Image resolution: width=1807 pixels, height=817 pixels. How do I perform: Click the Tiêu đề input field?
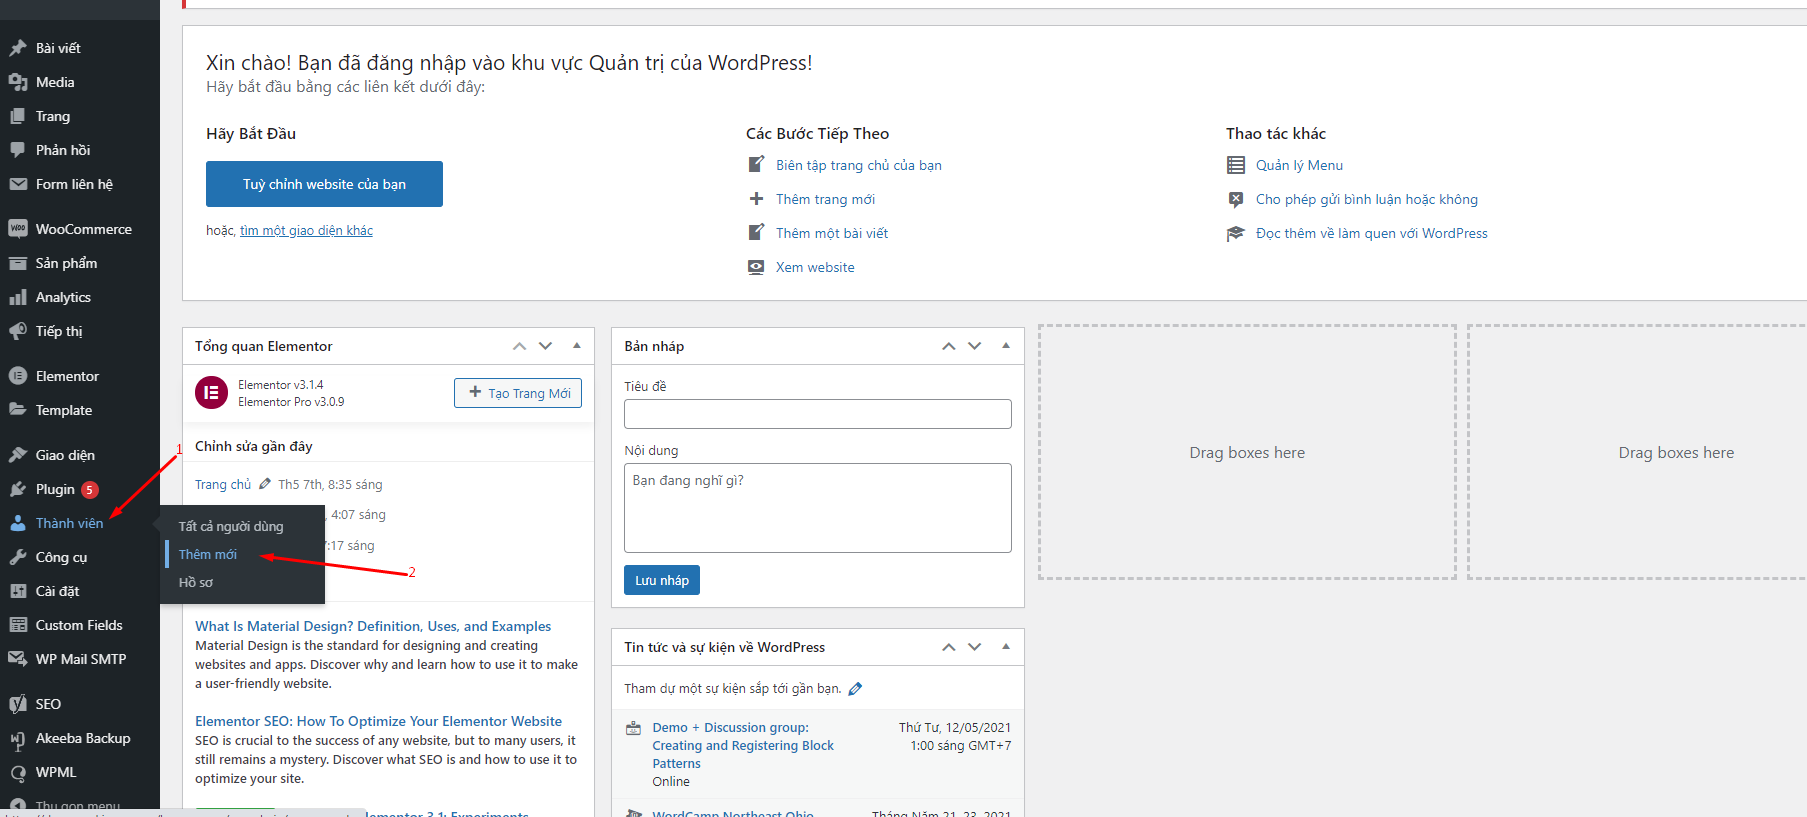pos(817,414)
